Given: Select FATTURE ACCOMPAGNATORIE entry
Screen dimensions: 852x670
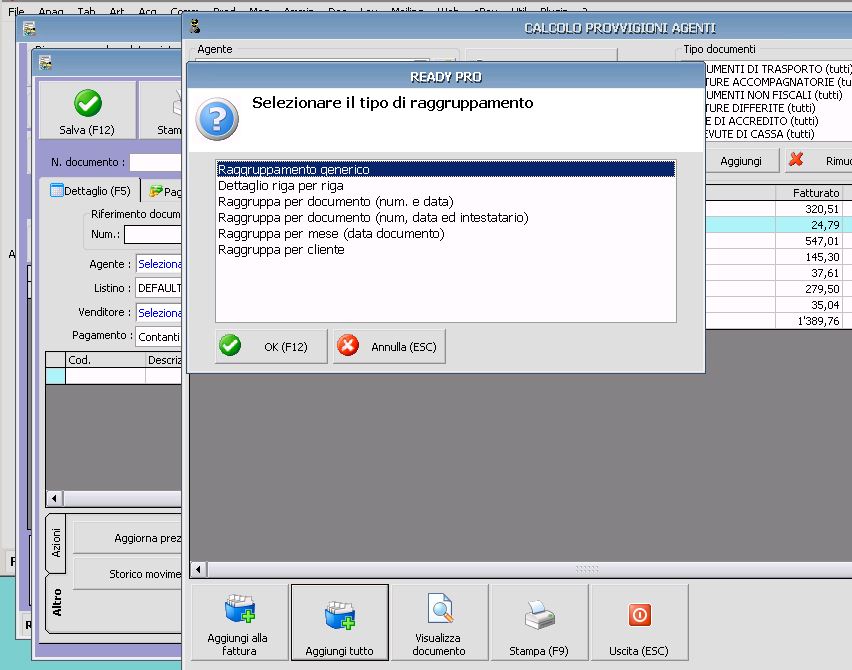Looking at the screenshot, I should (x=778, y=82).
